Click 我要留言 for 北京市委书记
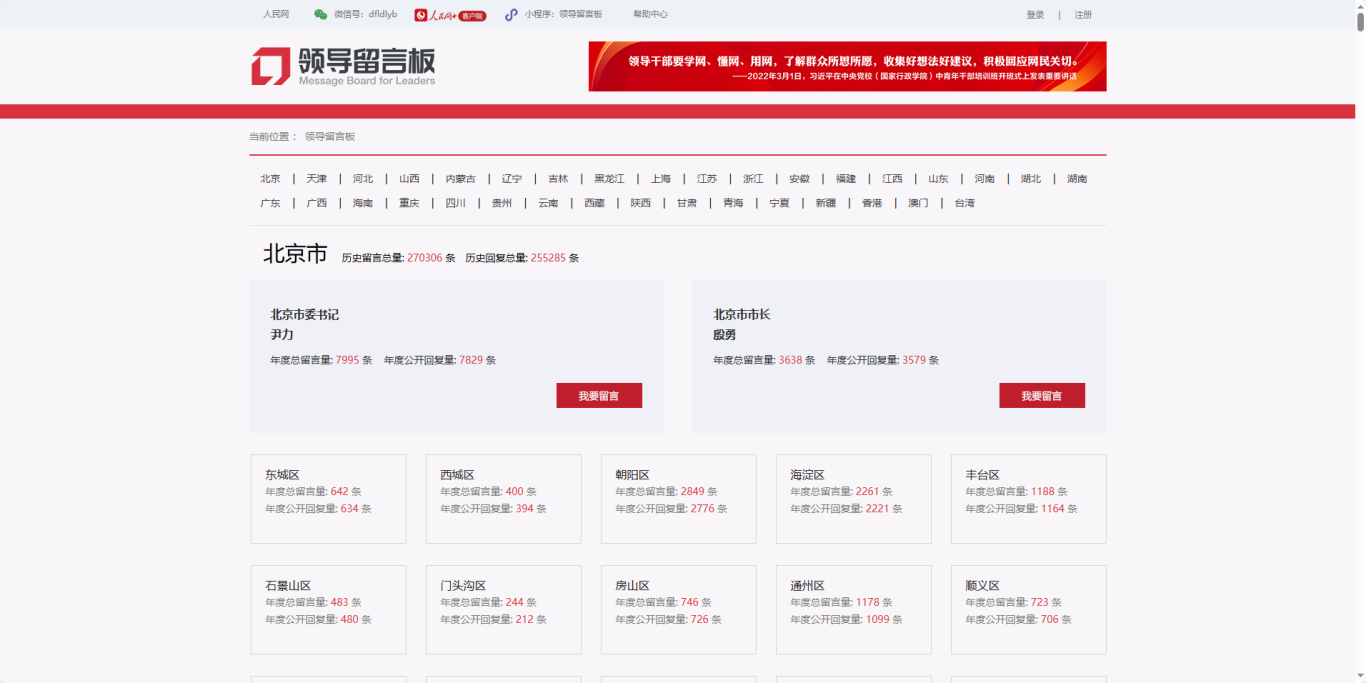This screenshot has width=1366, height=683. [599, 396]
